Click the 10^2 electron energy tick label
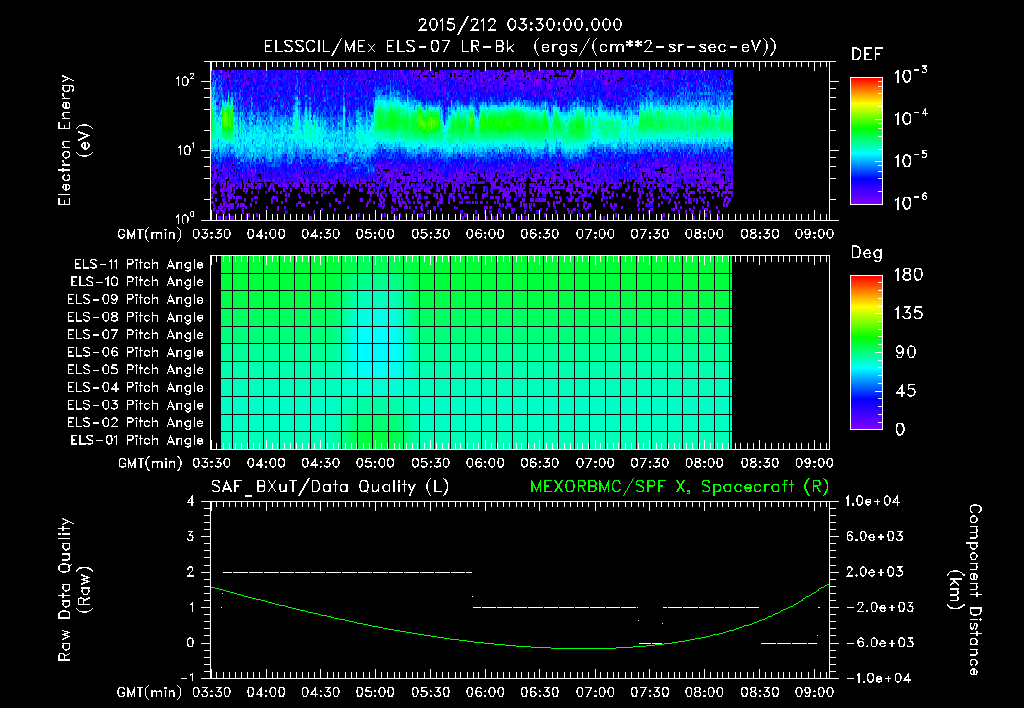Viewport: 1024px width, 708px height. tap(185, 82)
